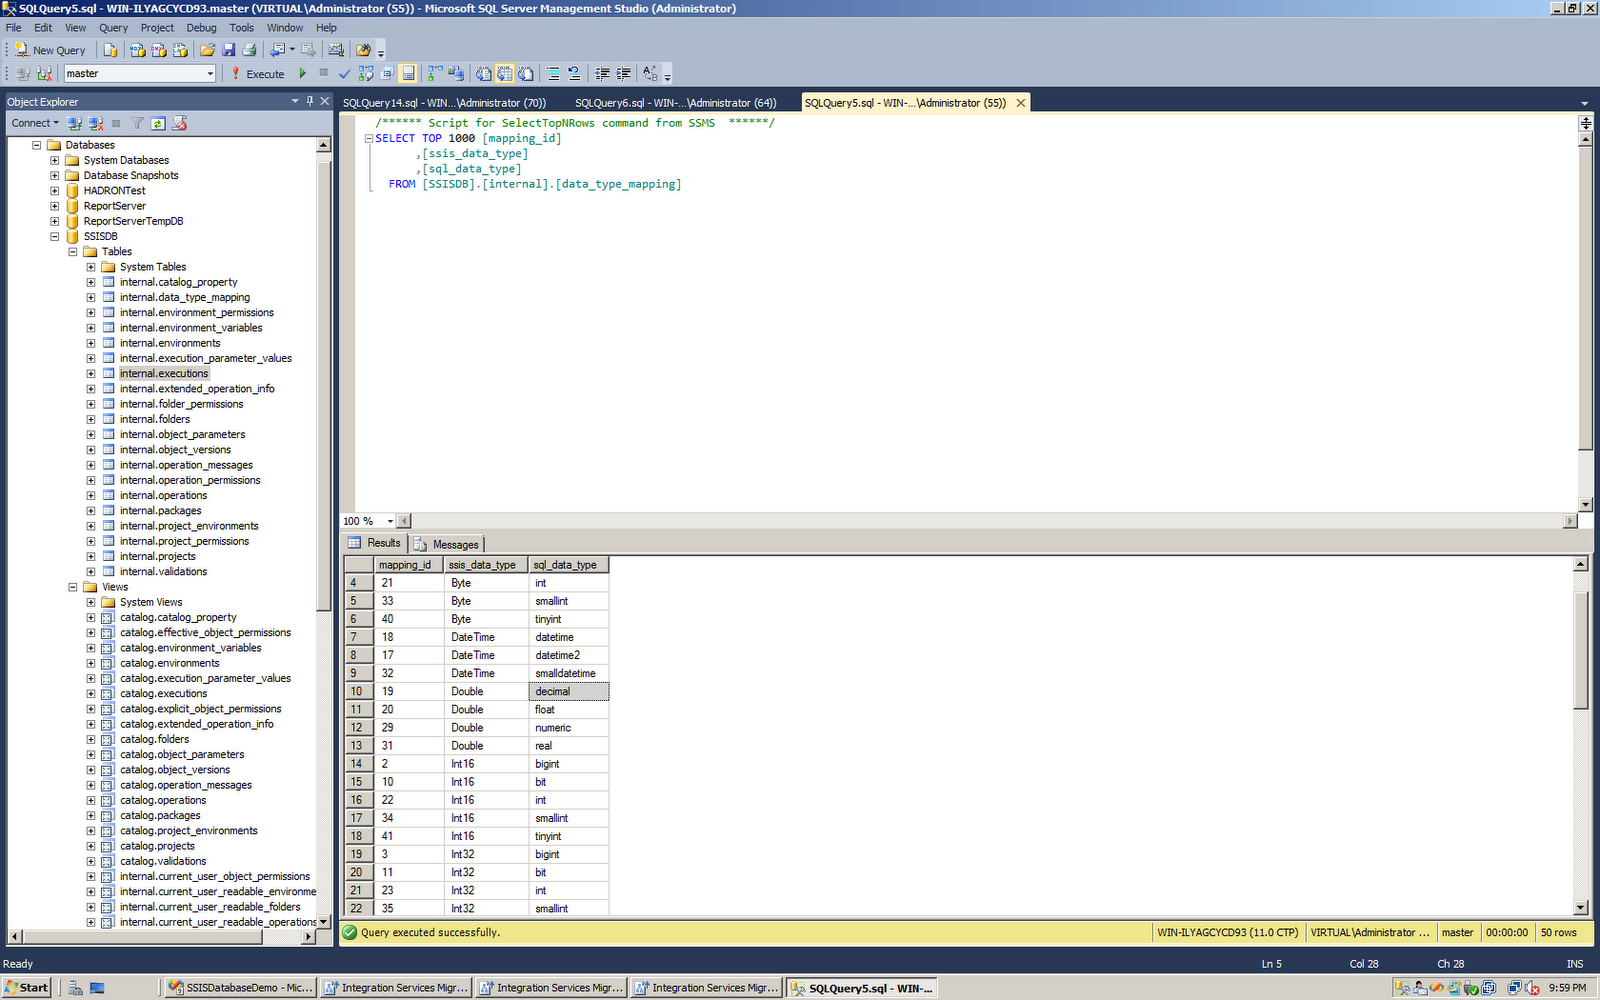Open the Query menu
The image size is (1600, 1000).
coord(113,28)
